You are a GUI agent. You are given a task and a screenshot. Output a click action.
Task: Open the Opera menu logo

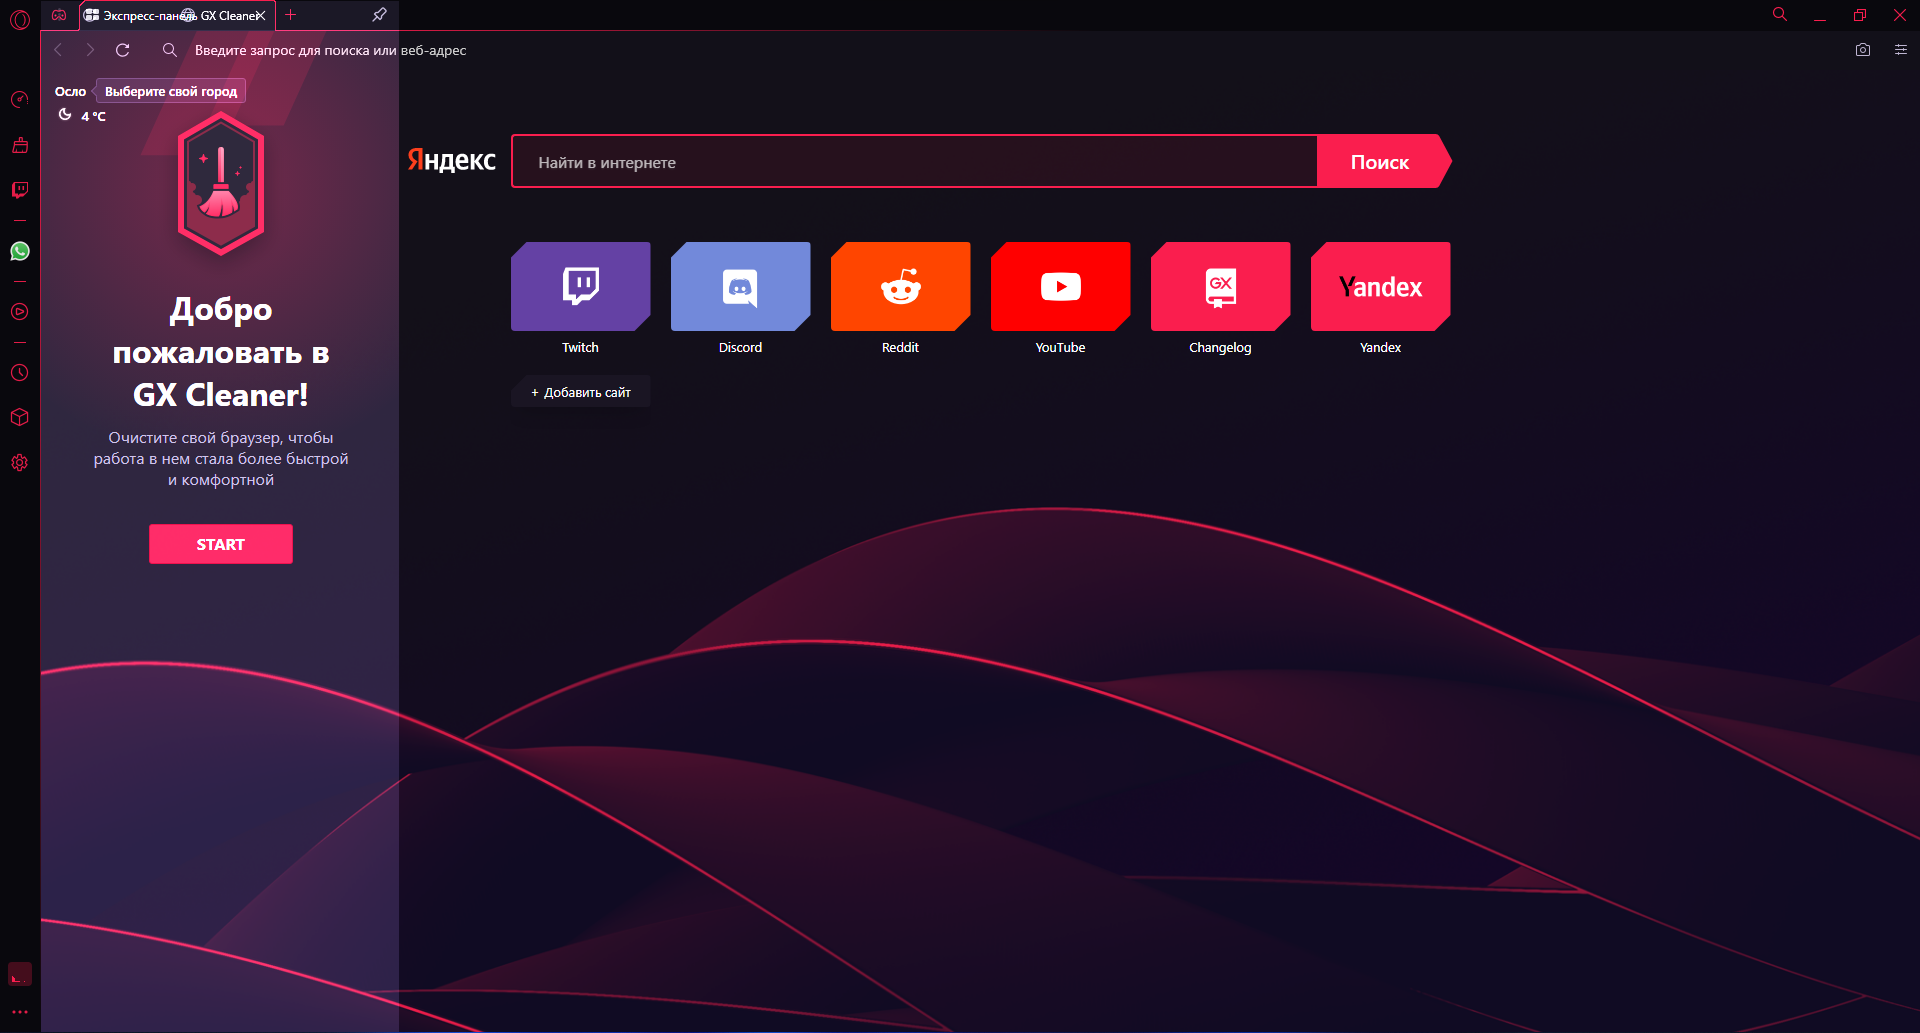[20, 19]
